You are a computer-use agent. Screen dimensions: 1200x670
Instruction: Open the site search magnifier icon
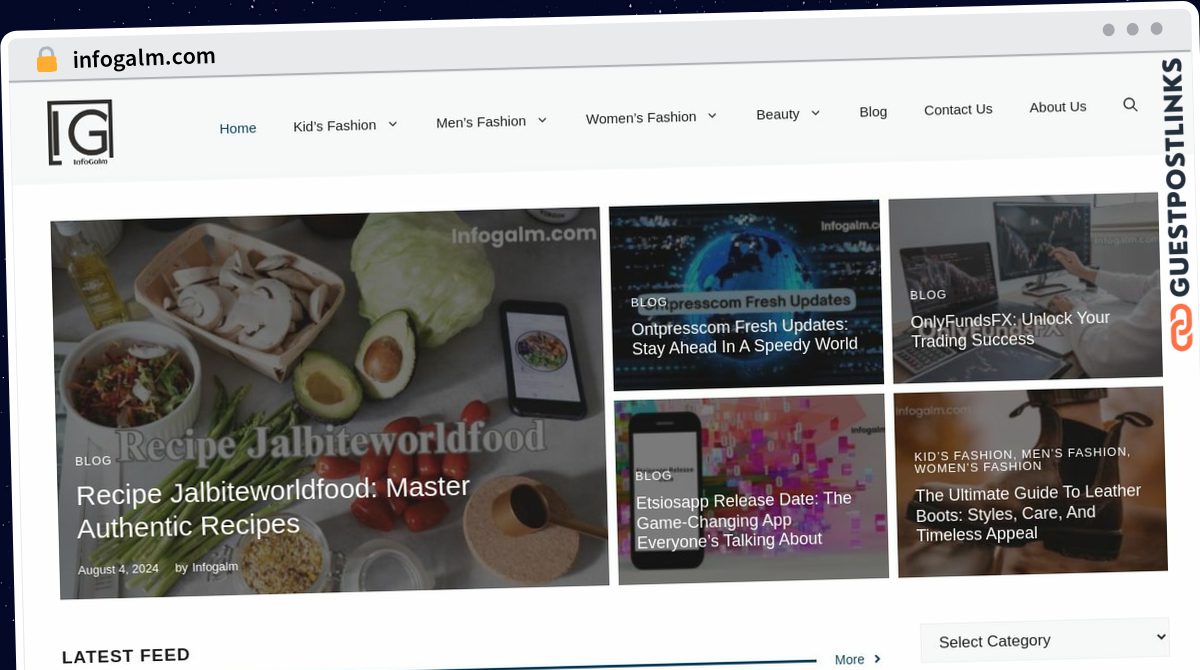(x=1130, y=104)
